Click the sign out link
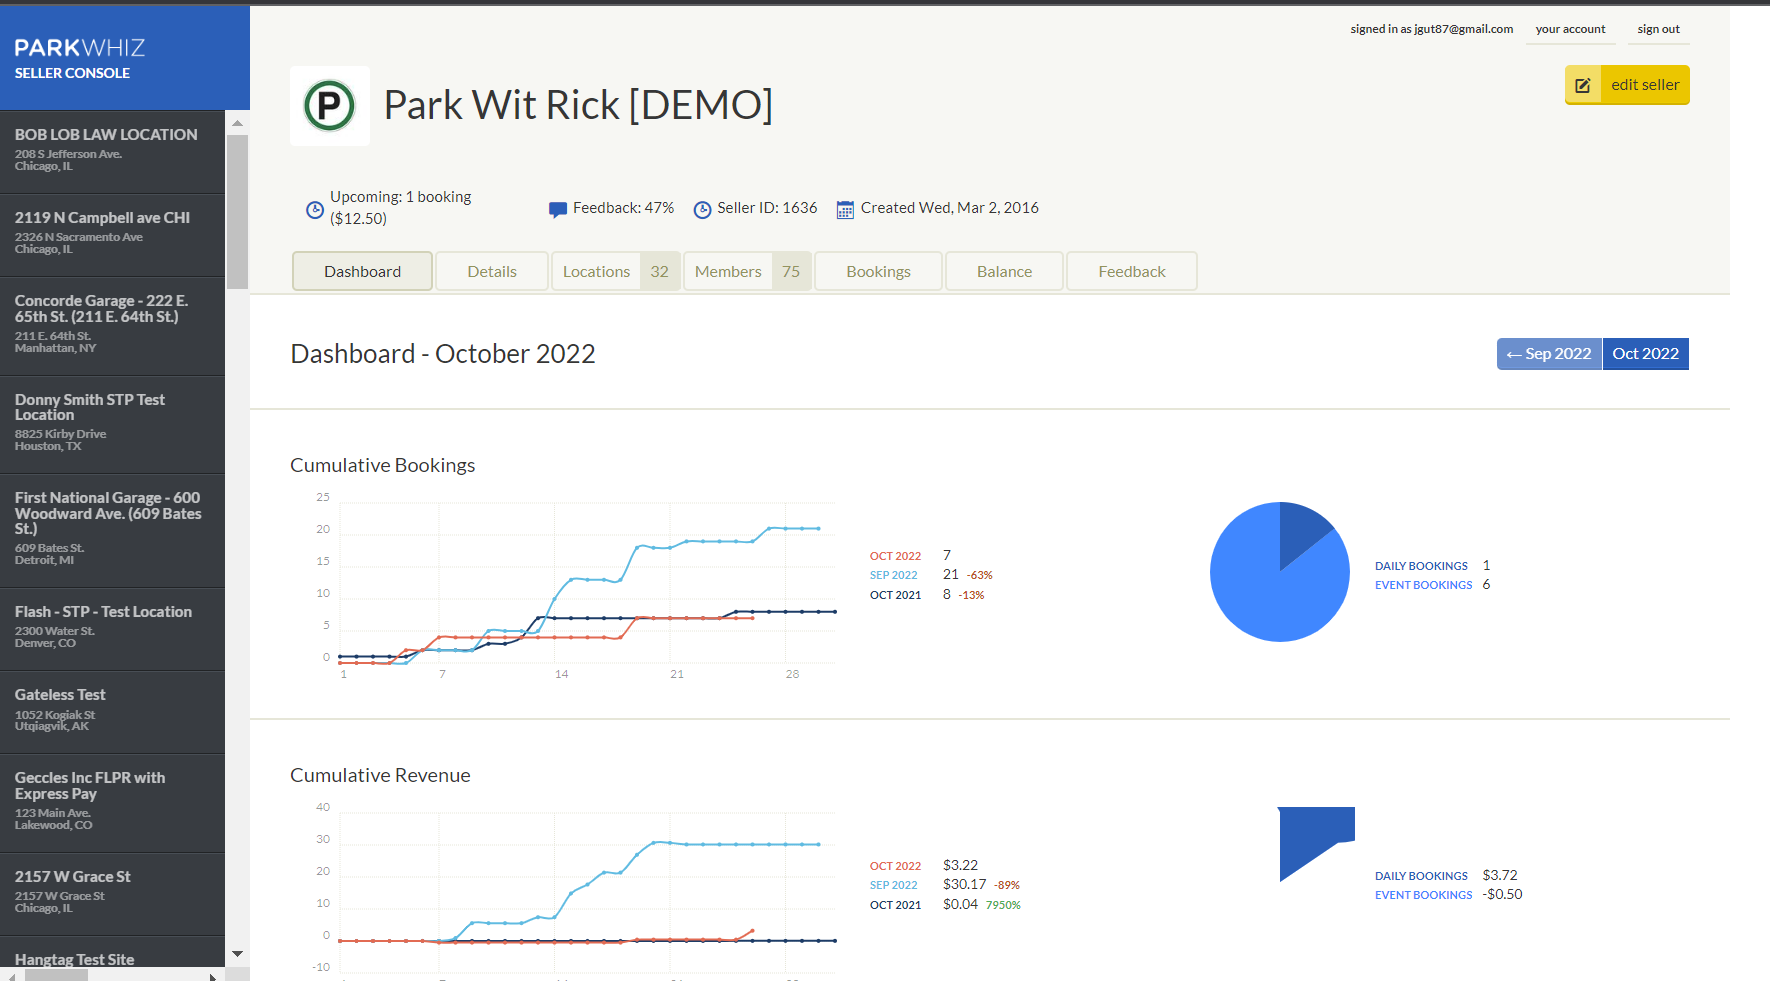1770x981 pixels. point(1658,29)
